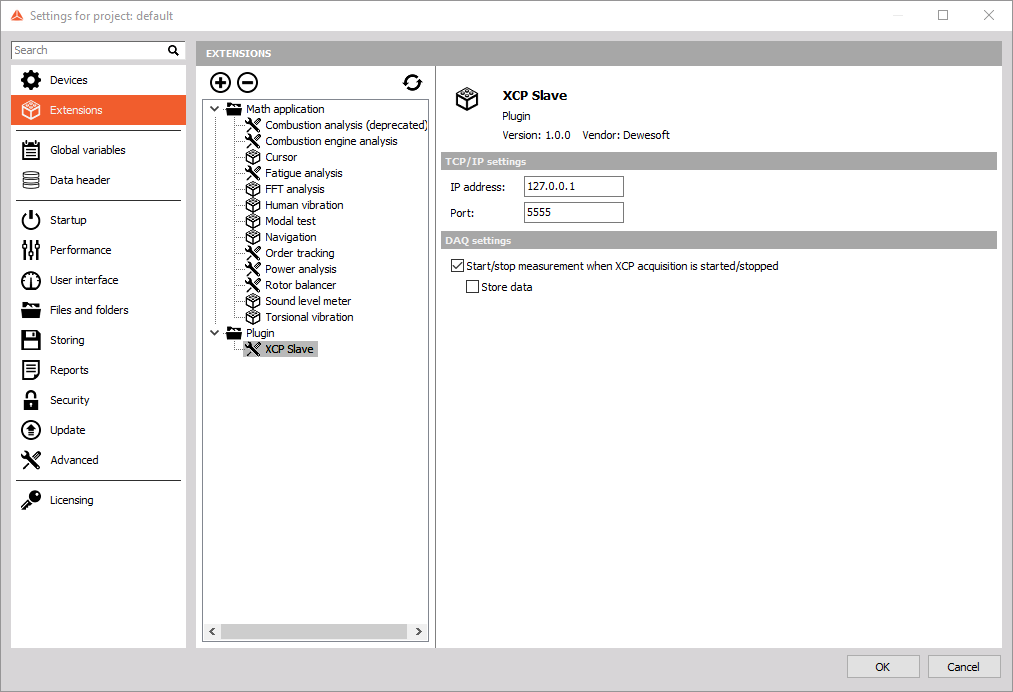Refresh the extensions list
This screenshot has width=1013, height=692.
click(412, 83)
